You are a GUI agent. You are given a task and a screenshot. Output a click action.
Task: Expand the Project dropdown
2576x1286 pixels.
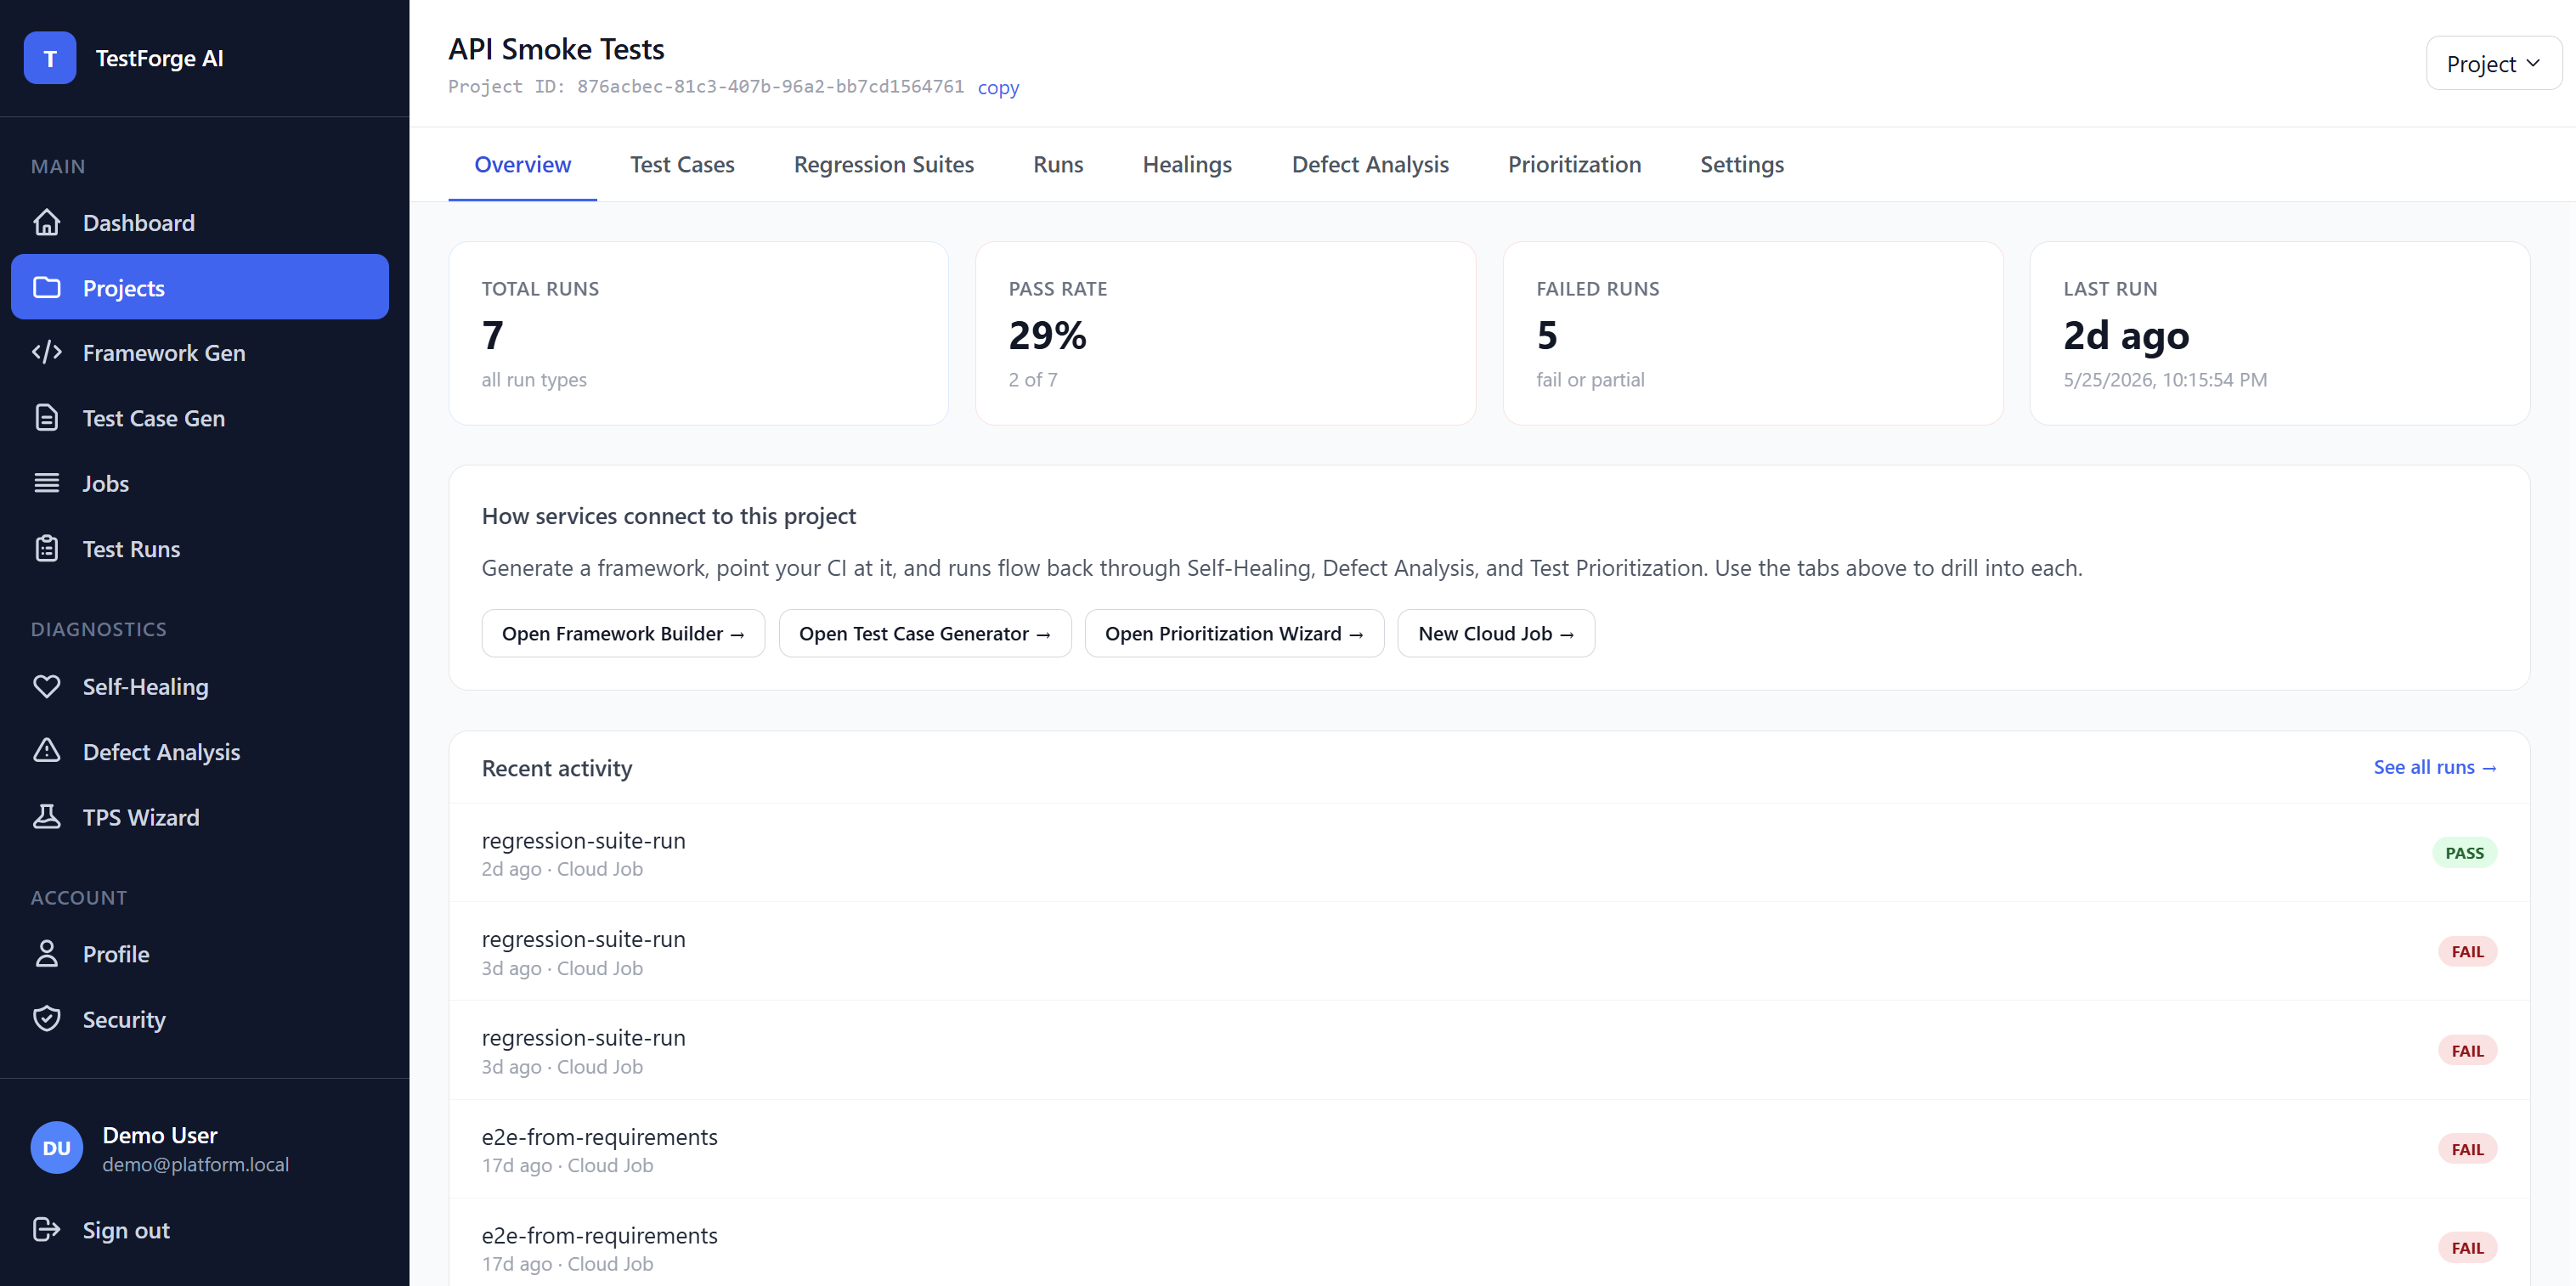click(x=2493, y=64)
